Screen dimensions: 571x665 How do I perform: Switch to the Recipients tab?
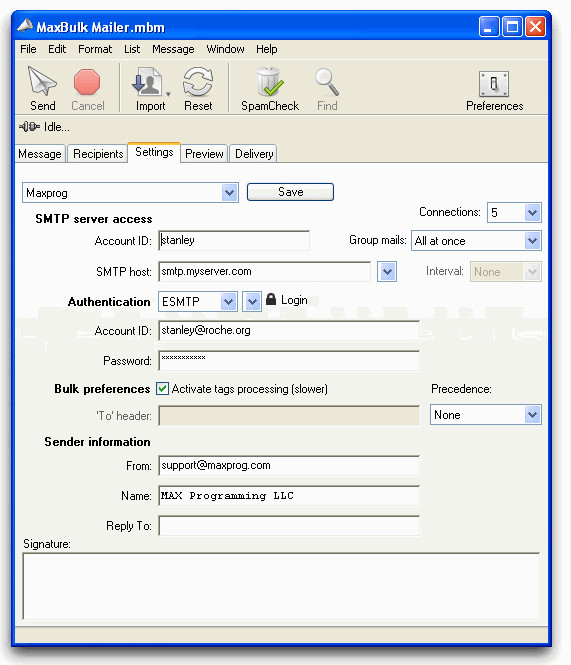click(98, 154)
